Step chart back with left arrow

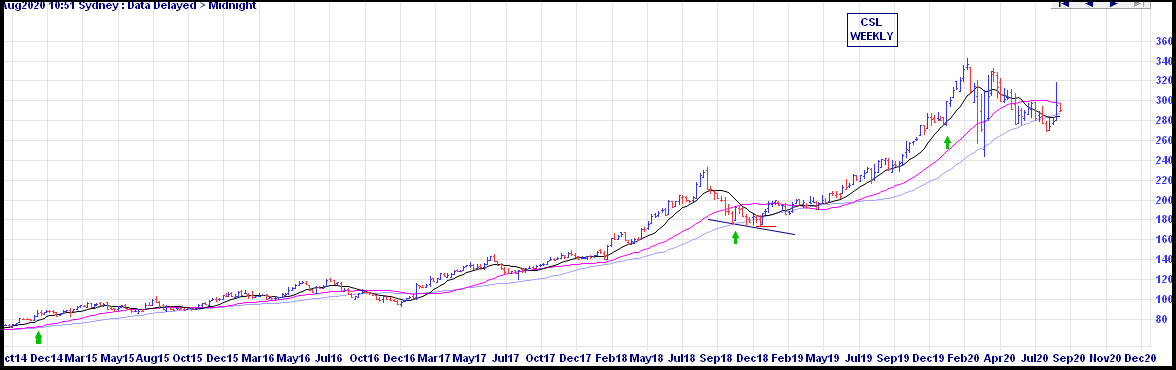pos(1089,4)
